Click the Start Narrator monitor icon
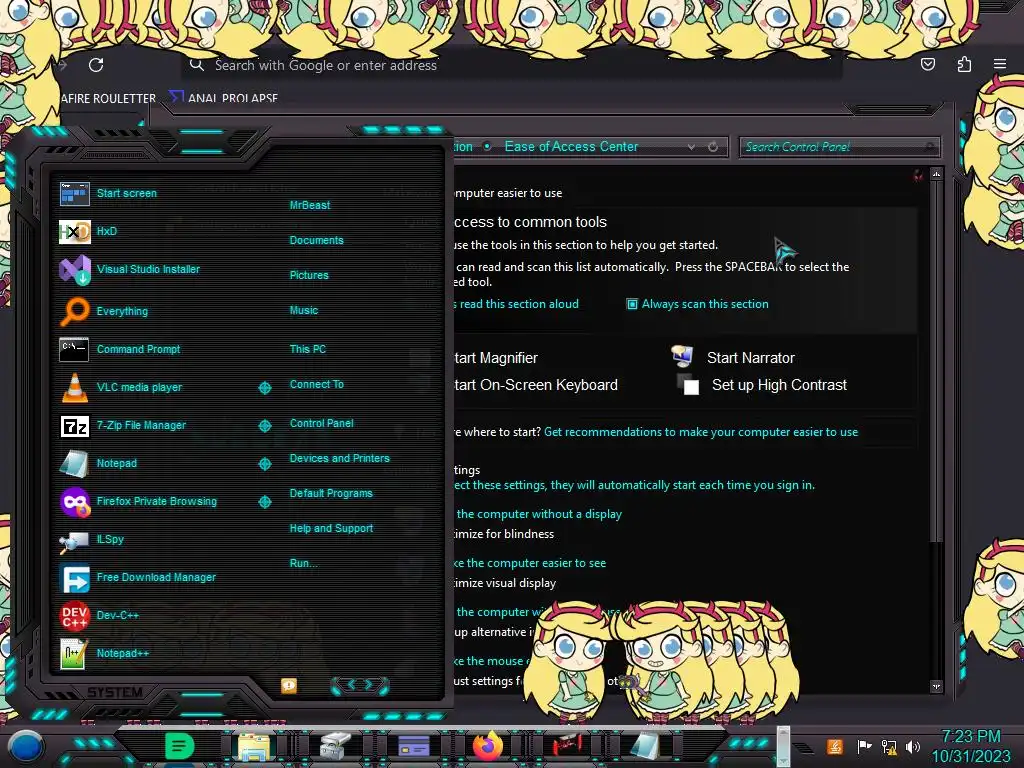1024x768 pixels. point(682,356)
